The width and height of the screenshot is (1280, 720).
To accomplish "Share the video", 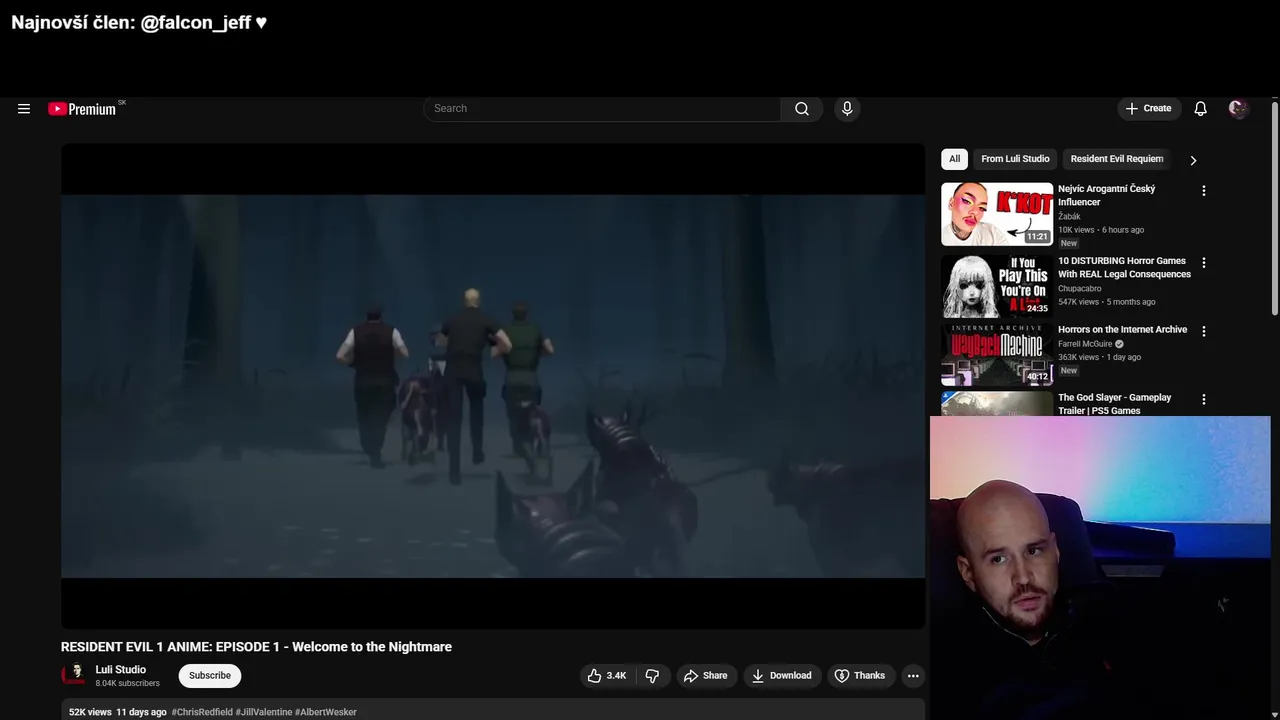I will 705,676.
